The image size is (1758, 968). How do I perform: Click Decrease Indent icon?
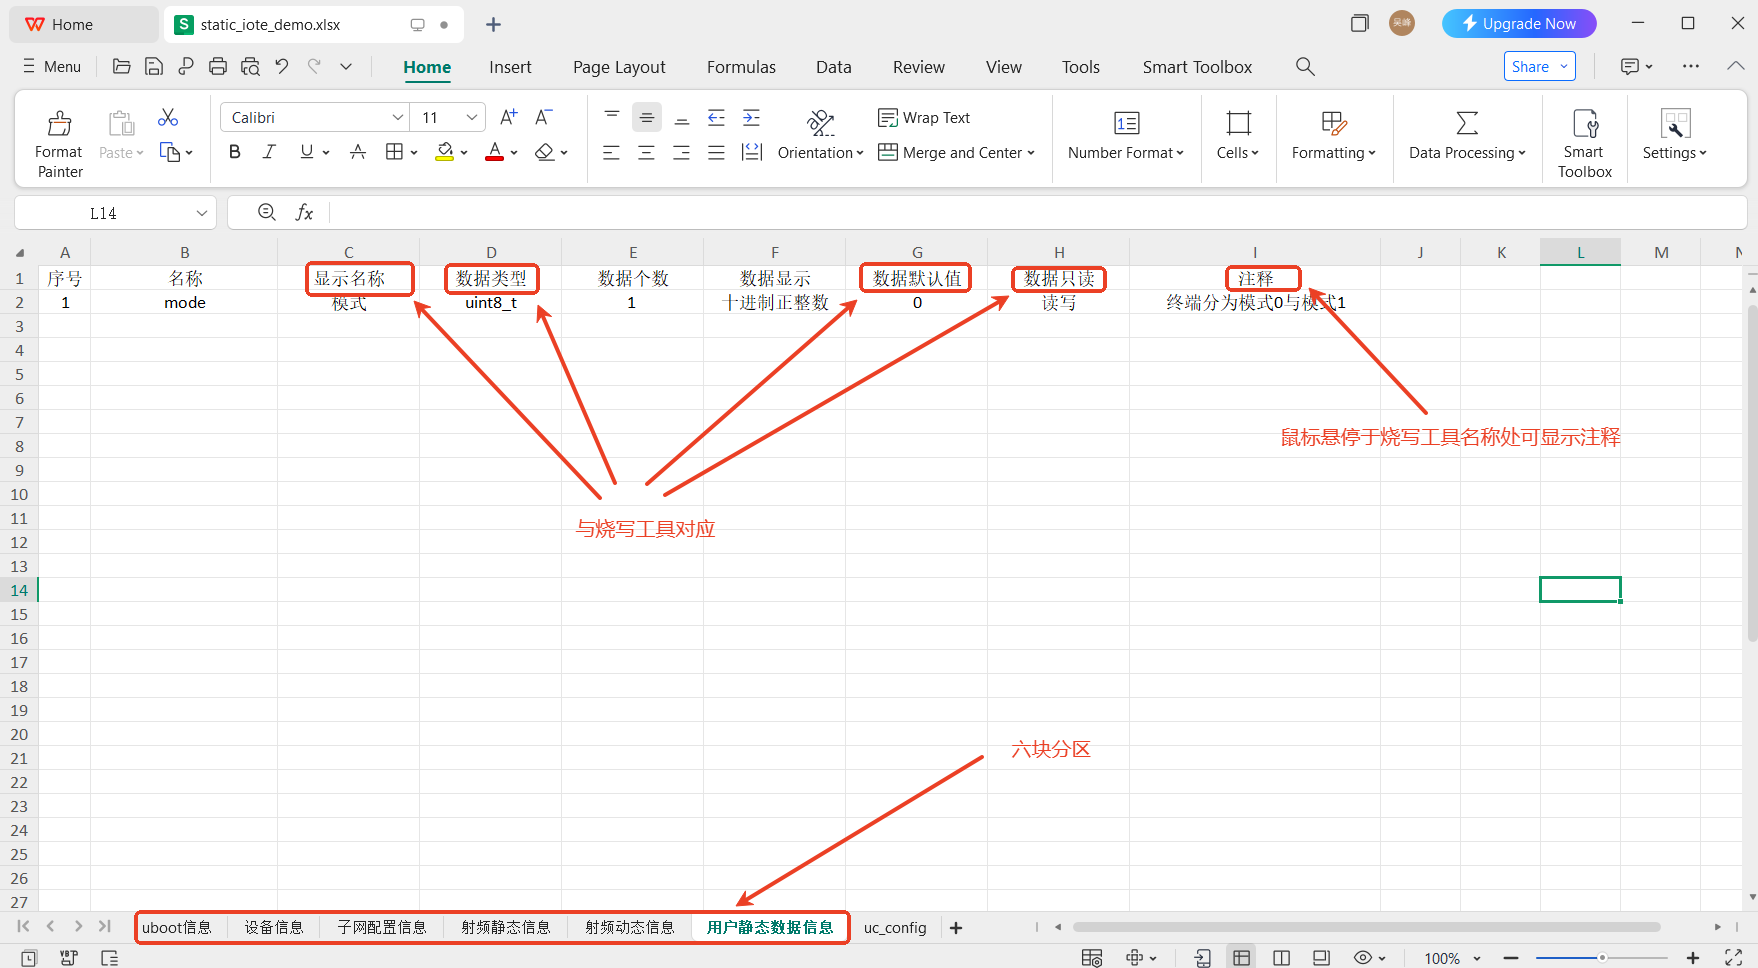click(x=717, y=117)
